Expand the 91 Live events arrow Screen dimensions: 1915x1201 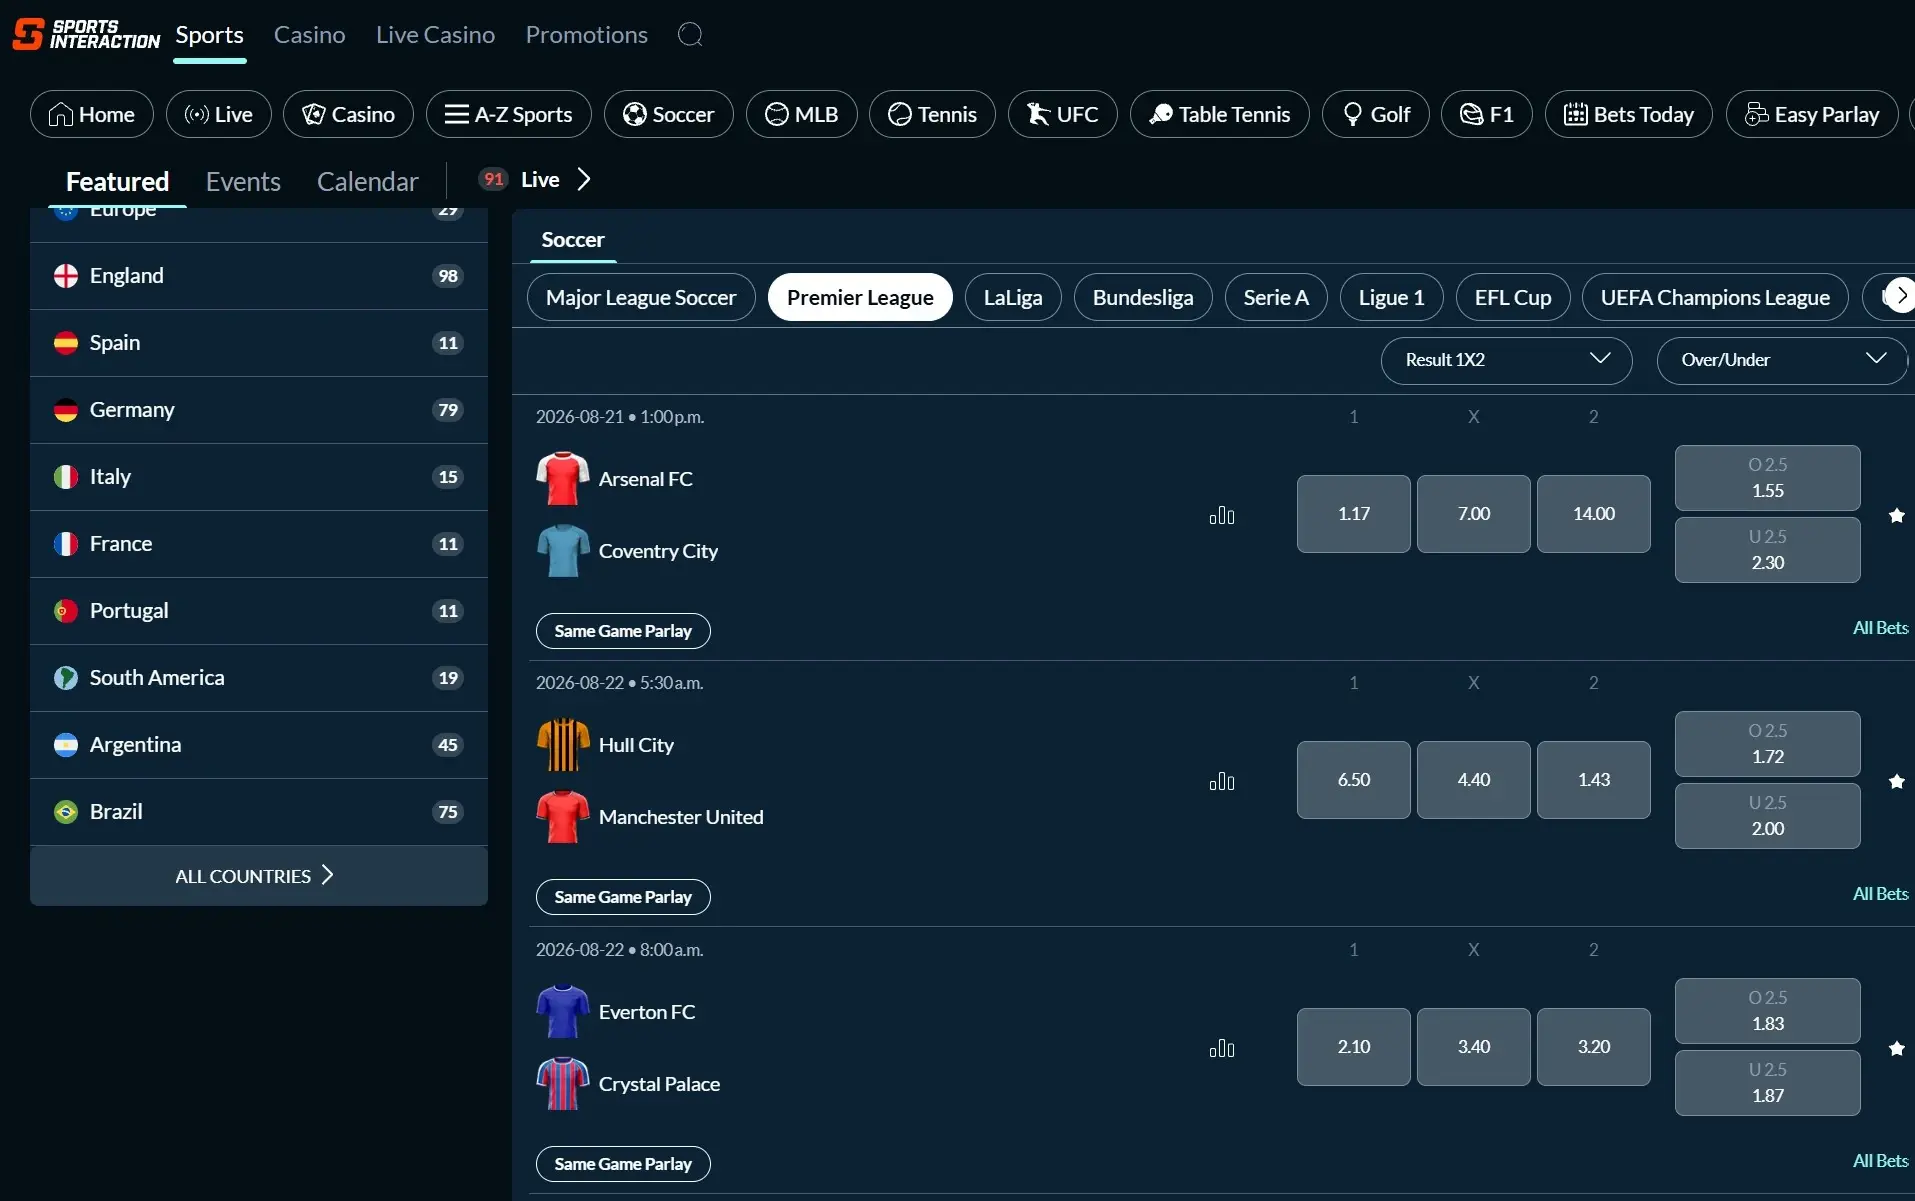585,179
